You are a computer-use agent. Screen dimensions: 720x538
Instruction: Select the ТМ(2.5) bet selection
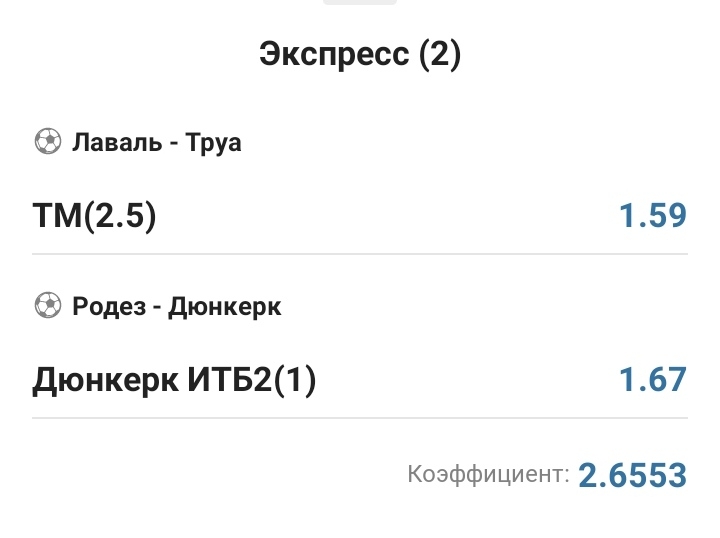[x=95, y=216]
